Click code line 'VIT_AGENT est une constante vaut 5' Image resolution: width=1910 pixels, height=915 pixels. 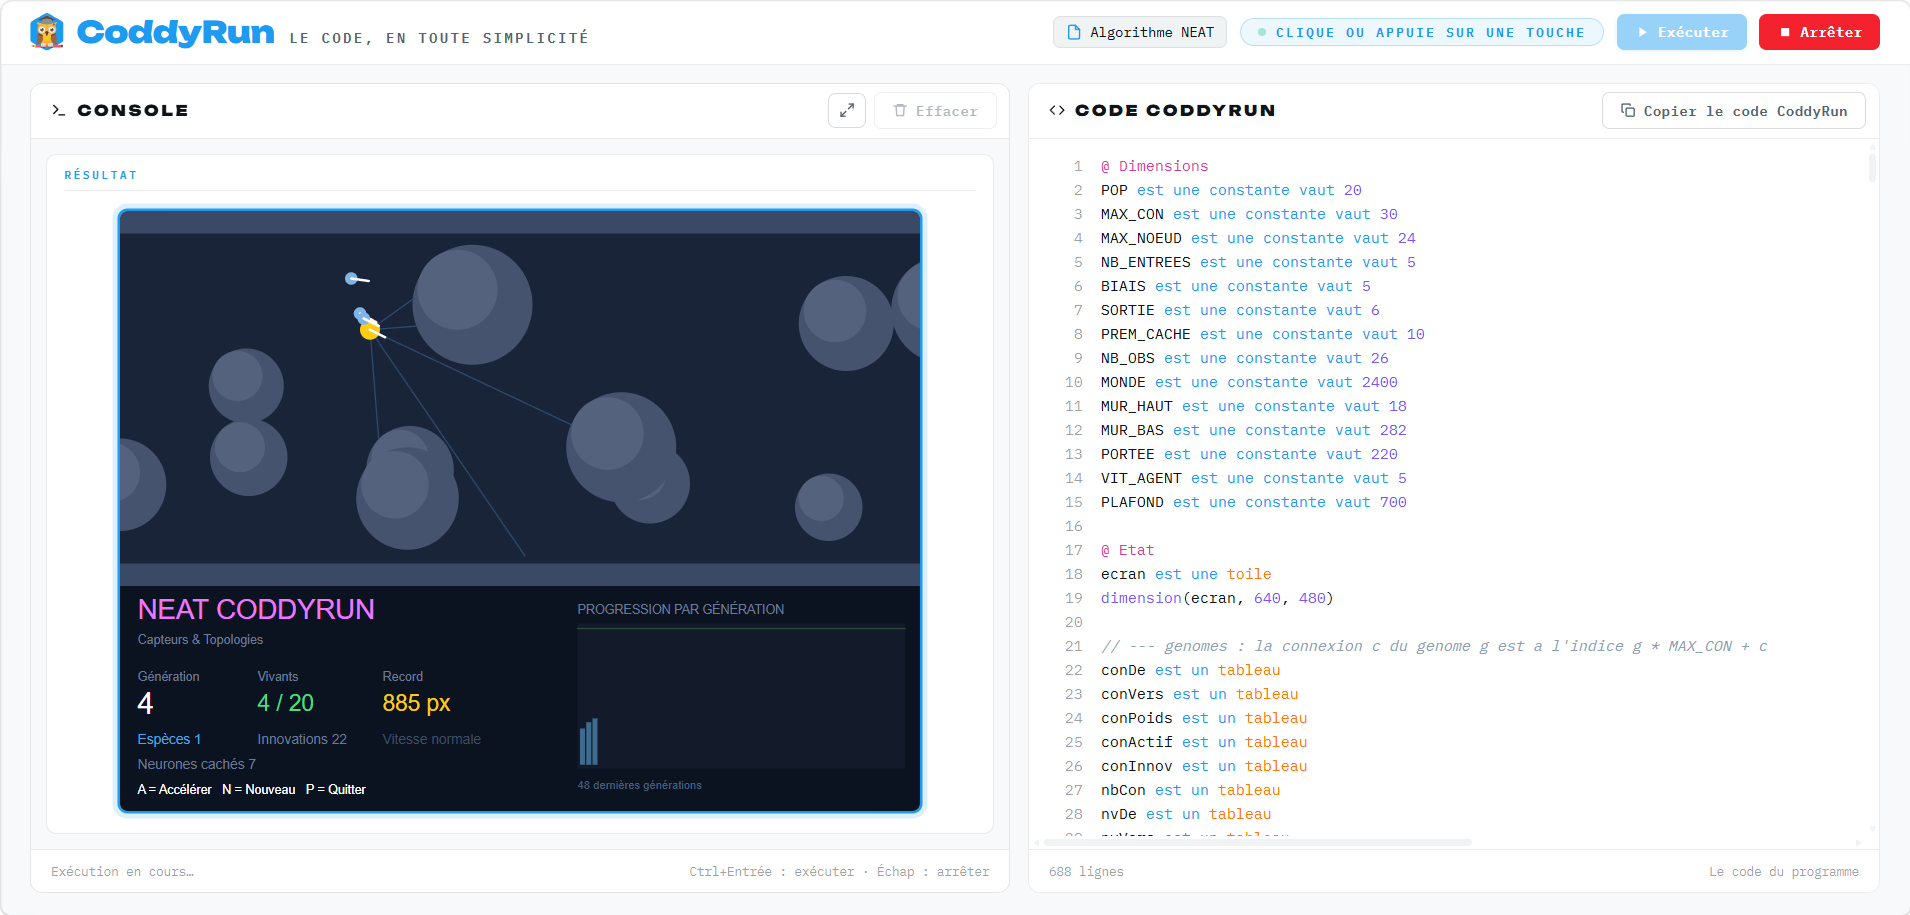click(1254, 478)
